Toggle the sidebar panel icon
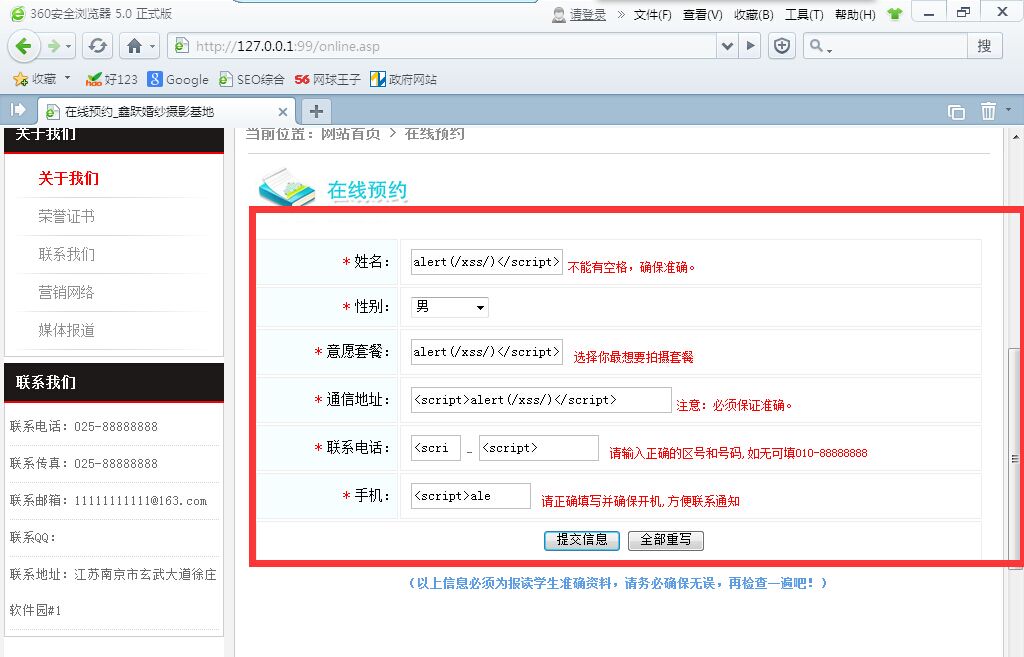 click(18, 110)
